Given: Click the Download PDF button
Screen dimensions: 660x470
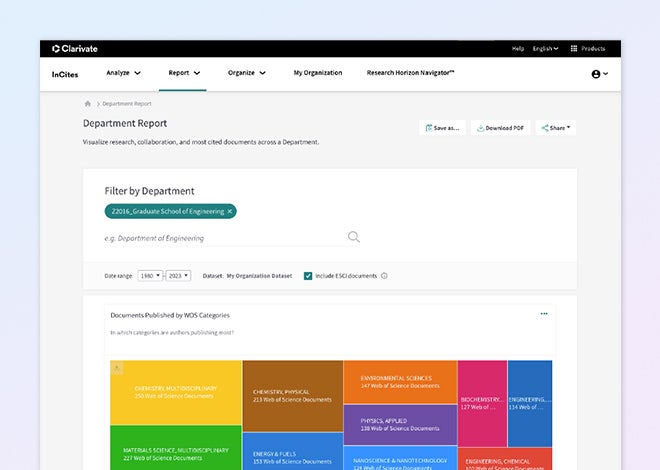Looking at the screenshot, I should (x=500, y=128).
